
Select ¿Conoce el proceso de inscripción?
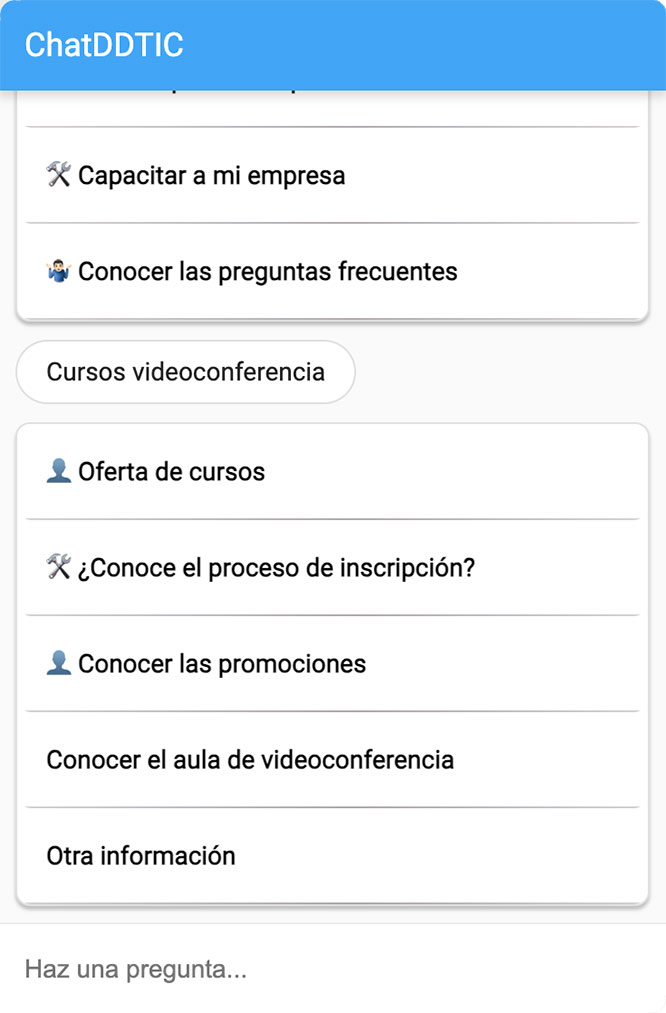tap(276, 568)
